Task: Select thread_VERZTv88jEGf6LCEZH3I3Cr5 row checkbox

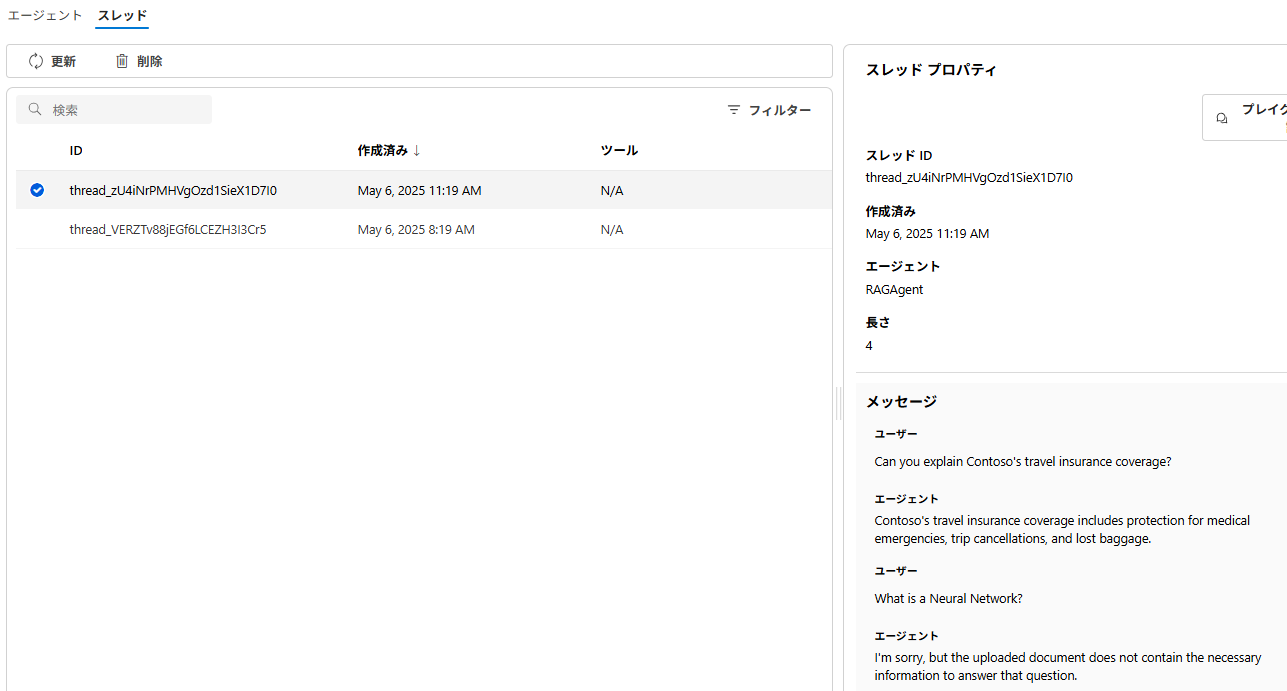Action: (37, 229)
